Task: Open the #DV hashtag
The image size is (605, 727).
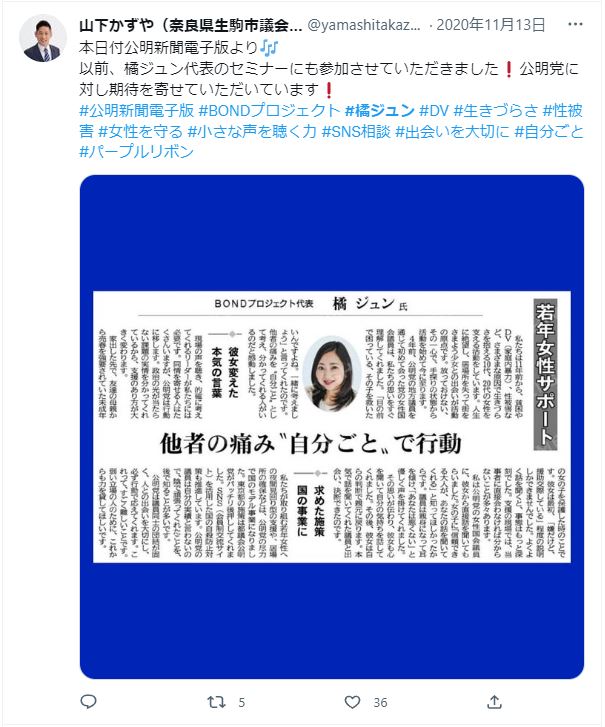Action: (434, 111)
